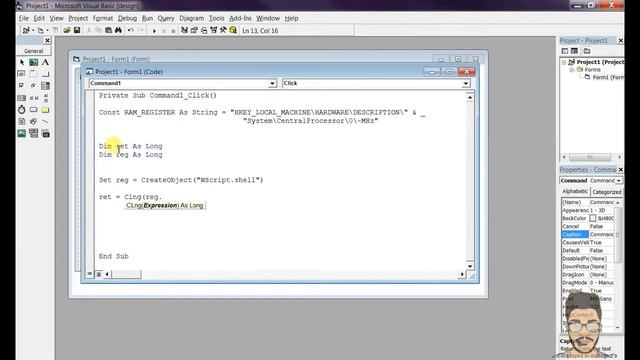The image size is (640, 360).
Task: Select the TextBox control tool
Action: pyautogui.click(x=22, y=74)
